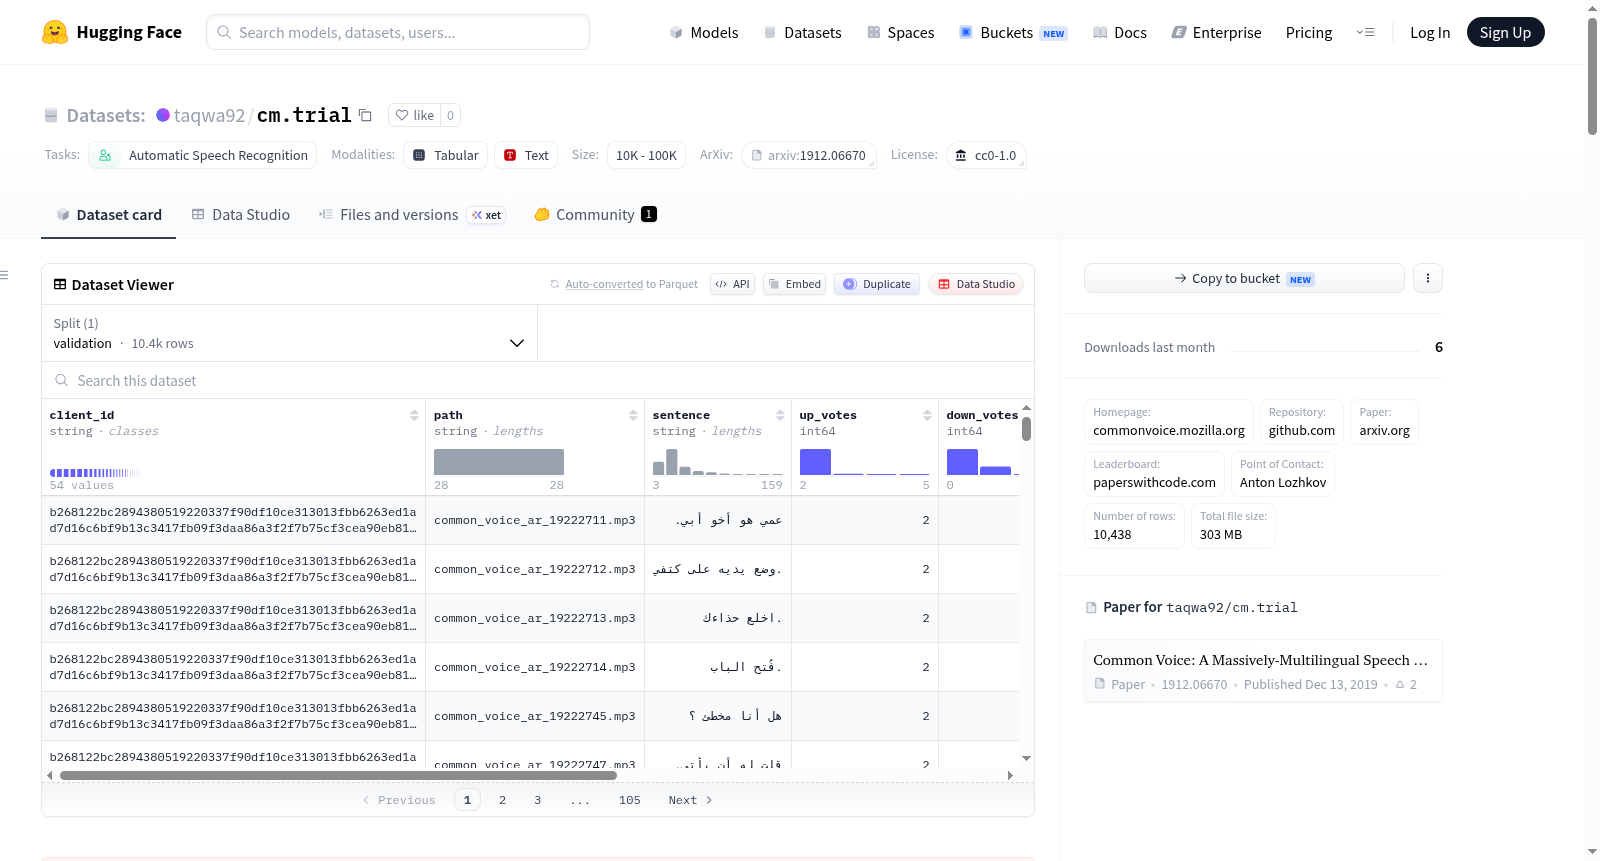1600x861 pixels.
Task: Open the API button in Dataset Viewer
Action: point(732,284)
